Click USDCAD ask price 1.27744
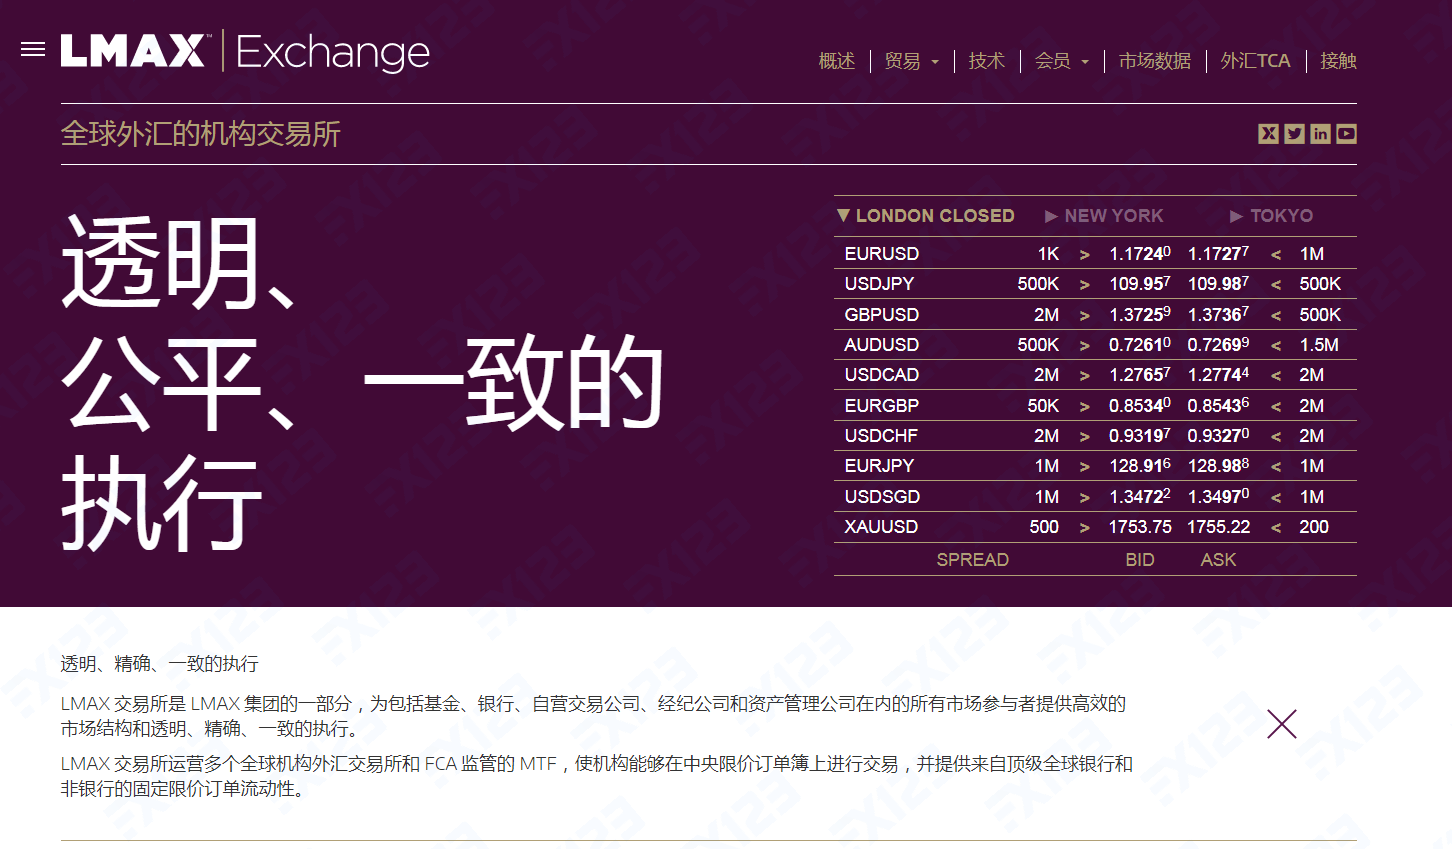Viewport: 1452px width, 849px height. tap(1218, 375)
